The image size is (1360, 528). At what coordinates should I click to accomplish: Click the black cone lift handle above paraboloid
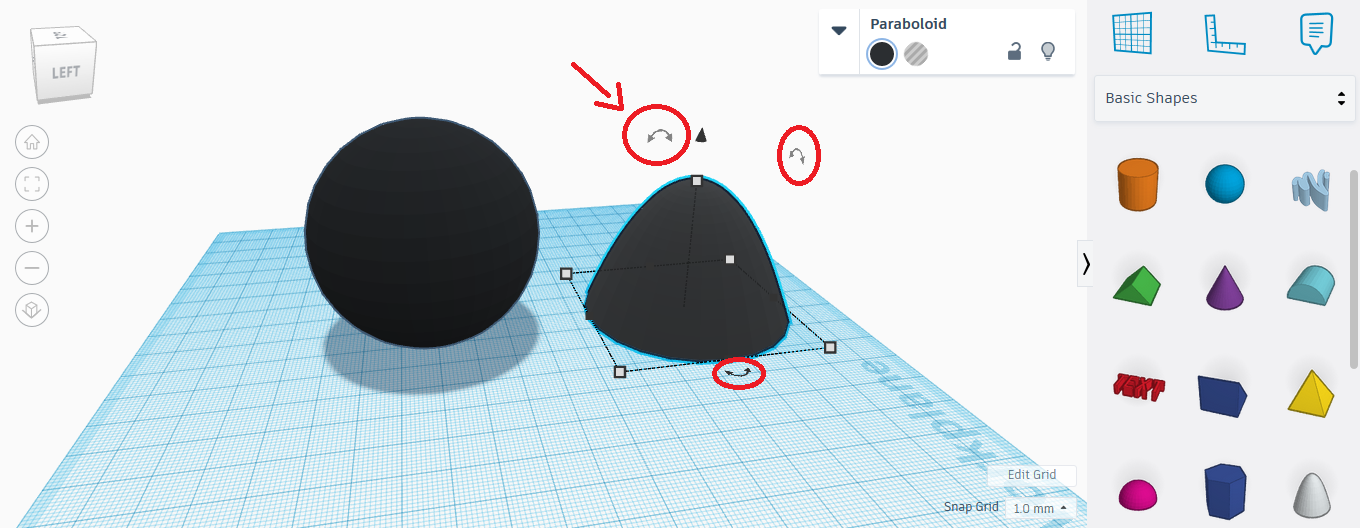point(702,135)
